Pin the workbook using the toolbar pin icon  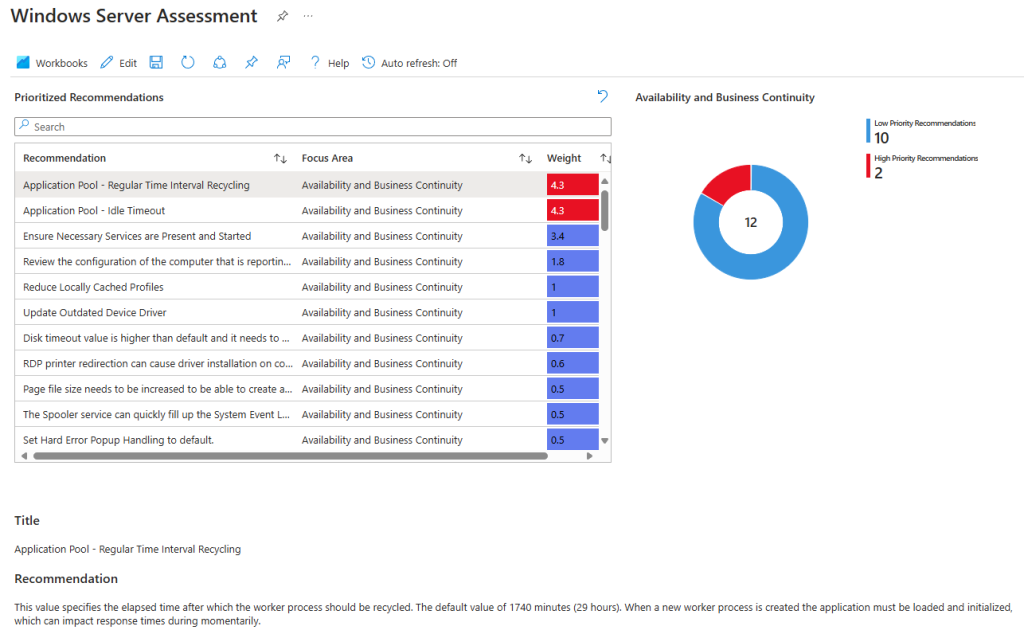tap(251, 62)
